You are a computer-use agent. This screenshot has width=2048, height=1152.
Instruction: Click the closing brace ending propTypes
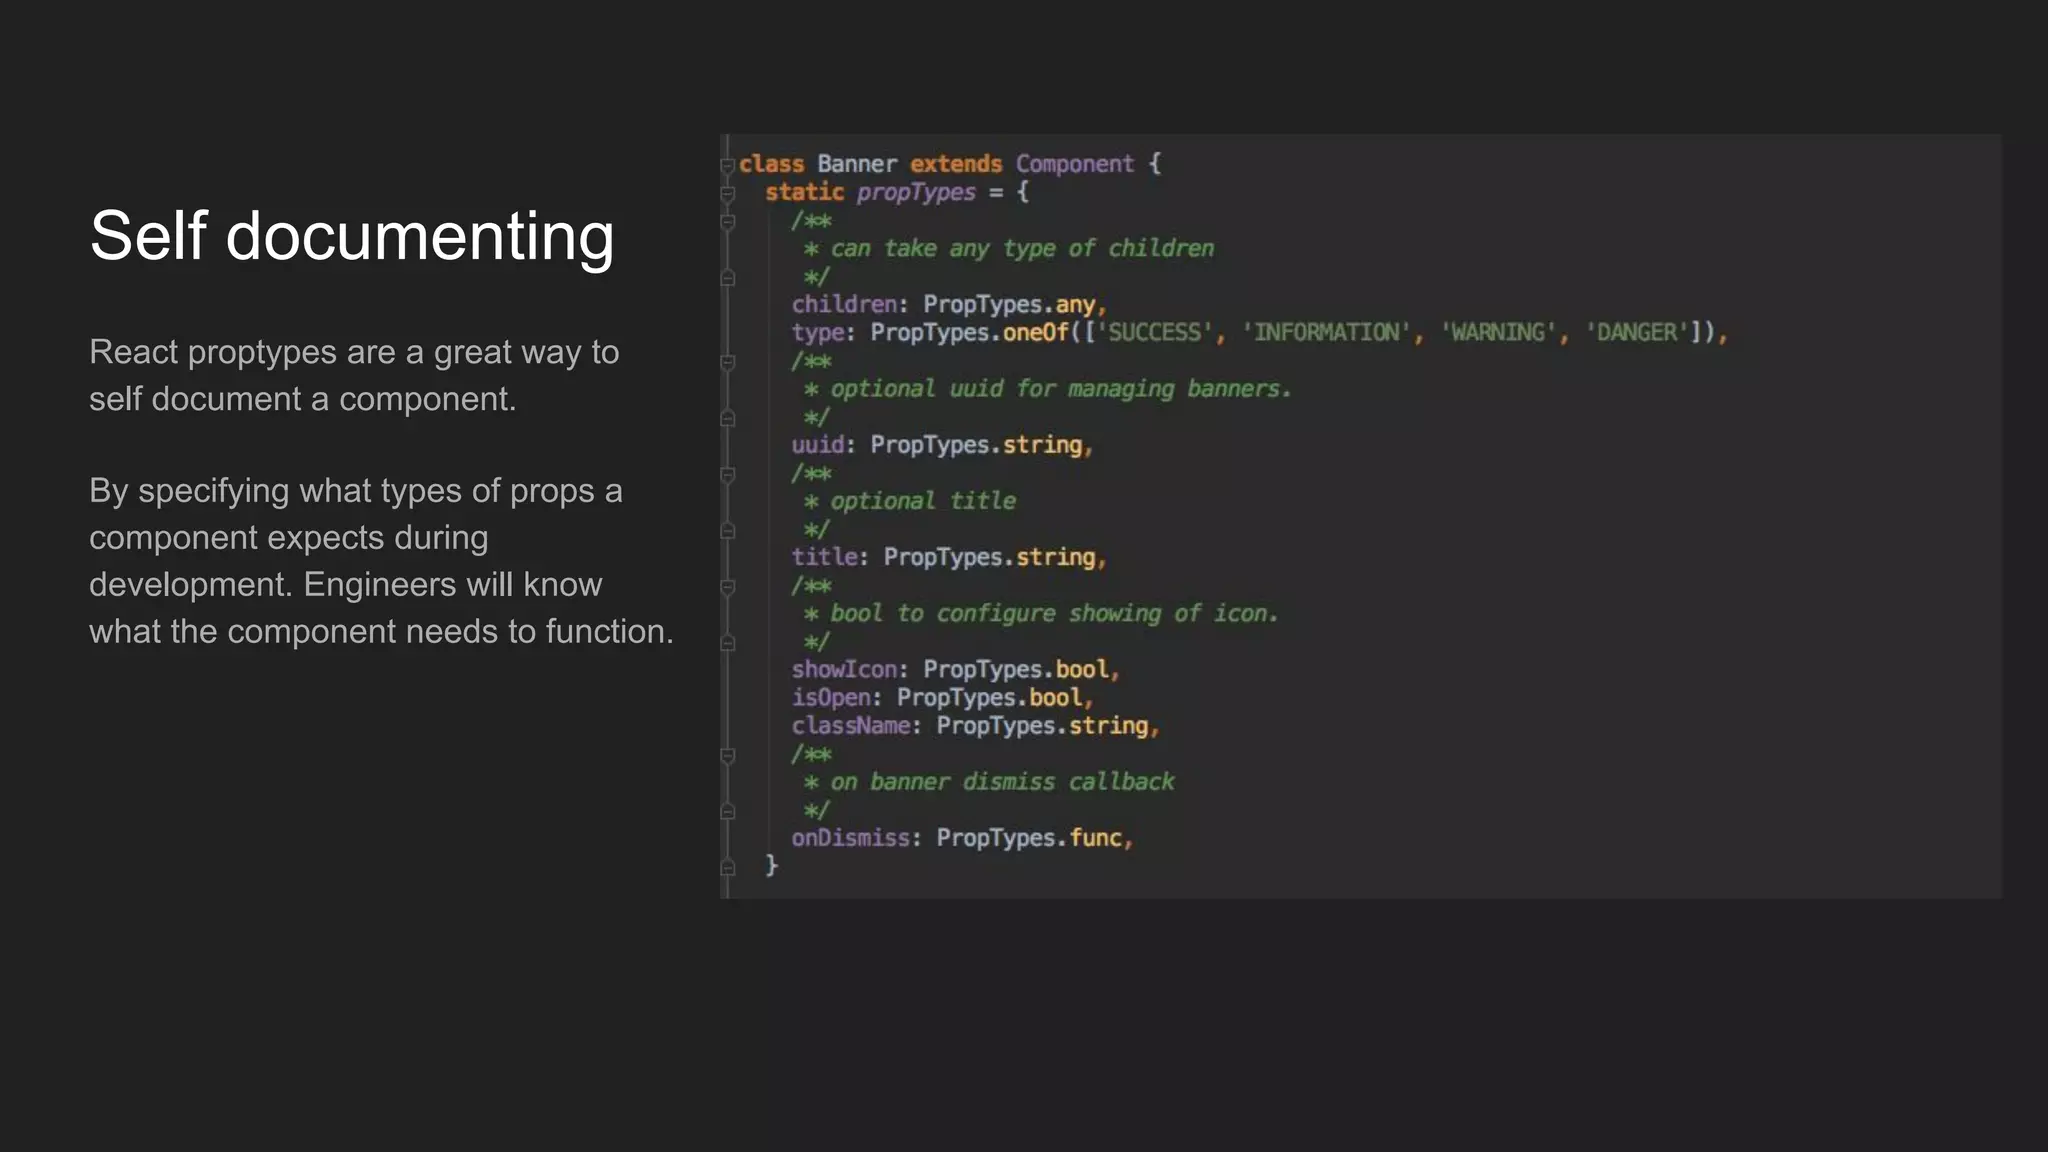click(x=771, y=865)
